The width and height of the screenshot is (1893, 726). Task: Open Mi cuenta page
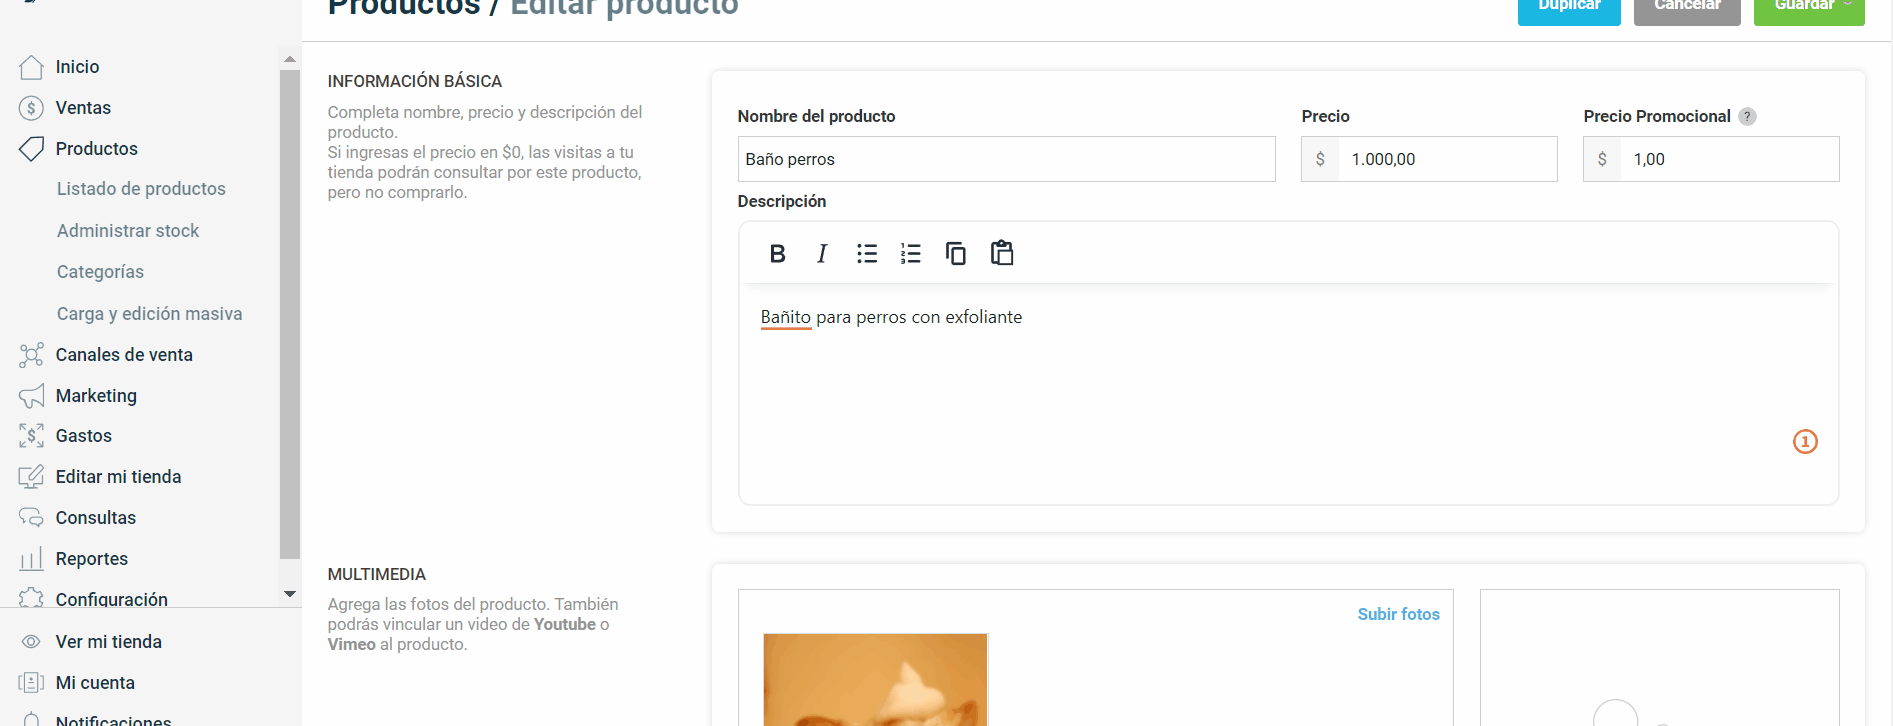click(95, 683)
